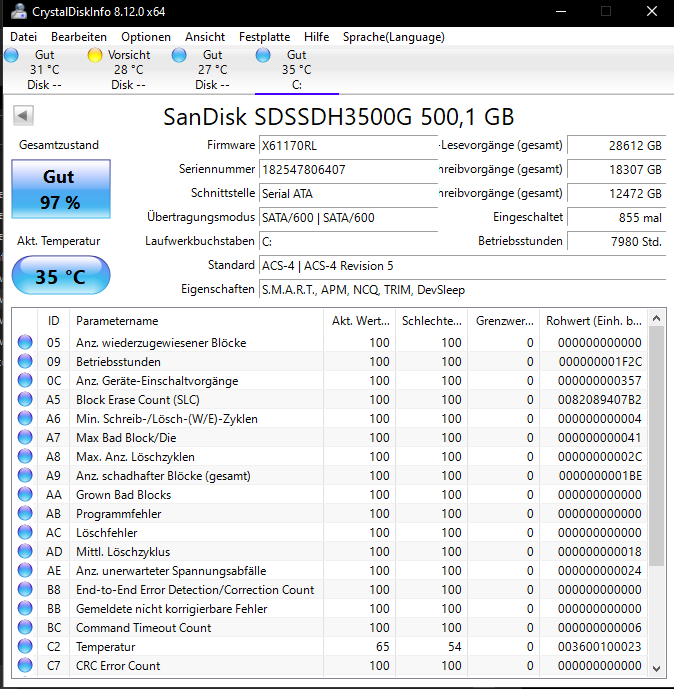Select the Anz. Geräte-Einschaltvorgänge row
Screen dimensions: 674x689
(x=330, y=381)
